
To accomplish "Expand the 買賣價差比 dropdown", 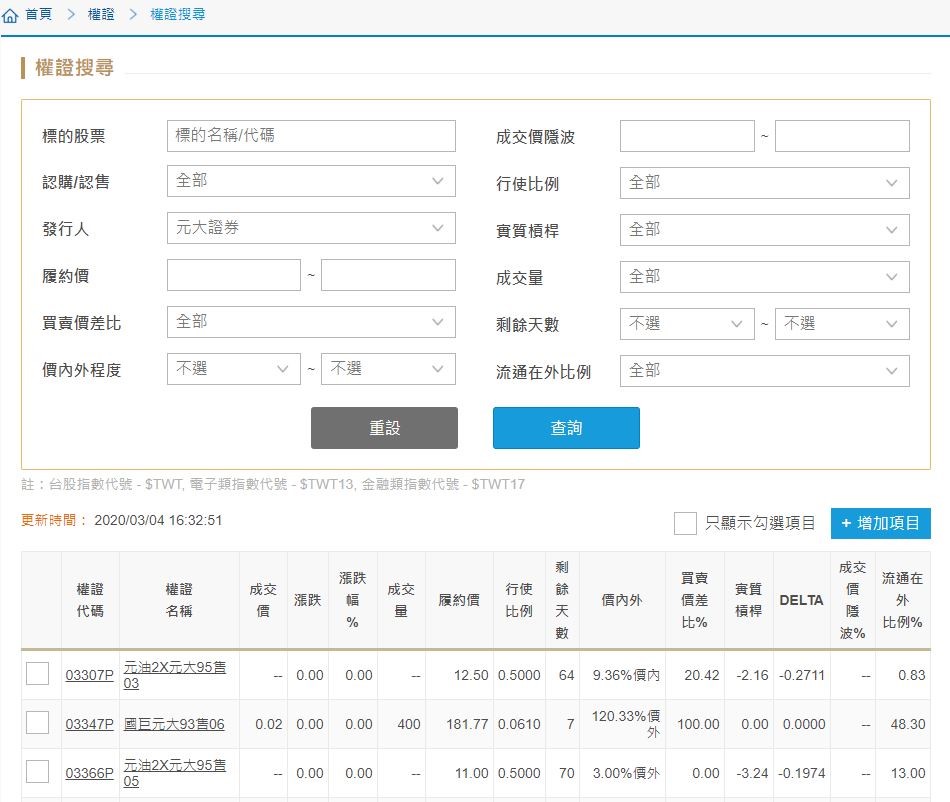I will tap(311, 322).
